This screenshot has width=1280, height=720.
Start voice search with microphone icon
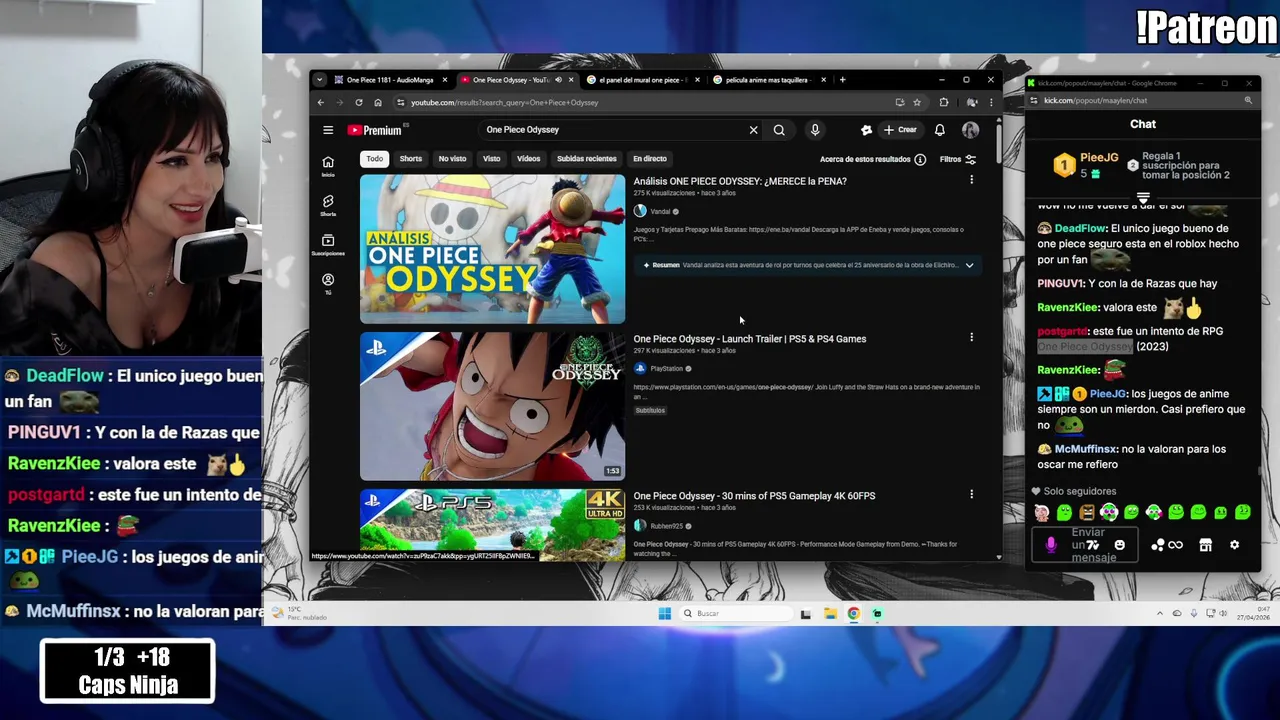click(815, 130)
